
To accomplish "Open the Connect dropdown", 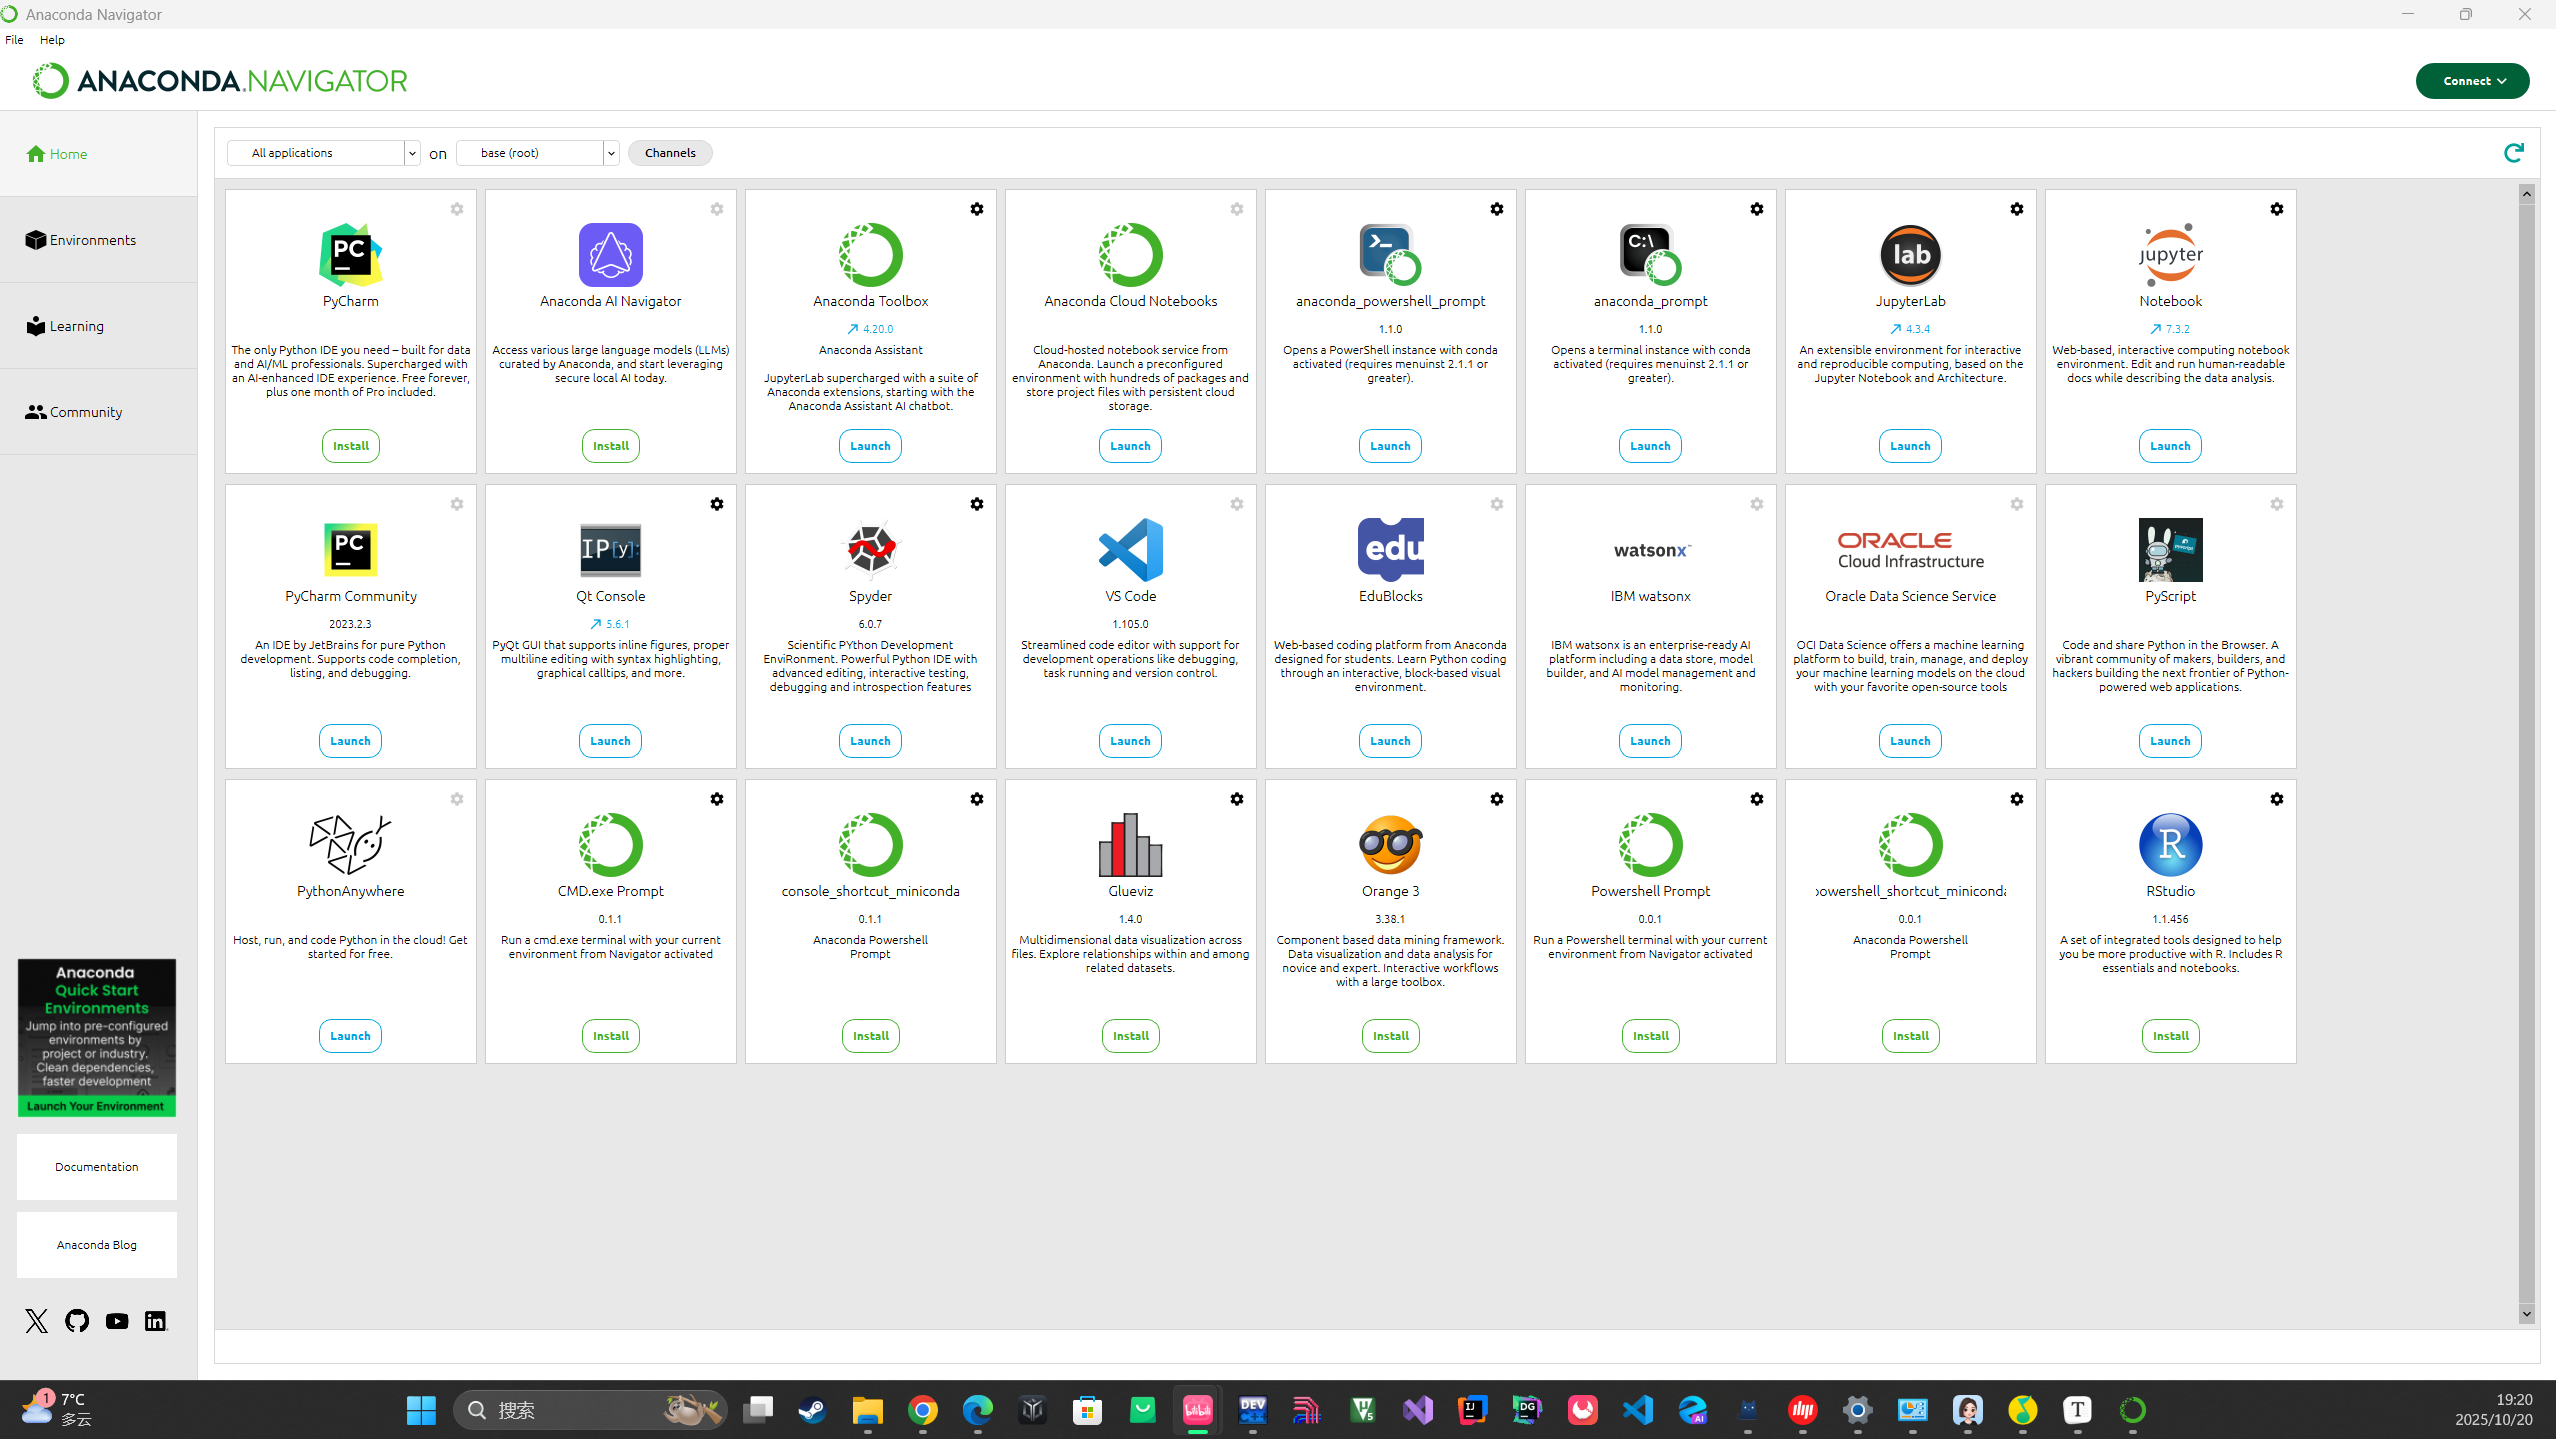I will [x=2472, y=81].
